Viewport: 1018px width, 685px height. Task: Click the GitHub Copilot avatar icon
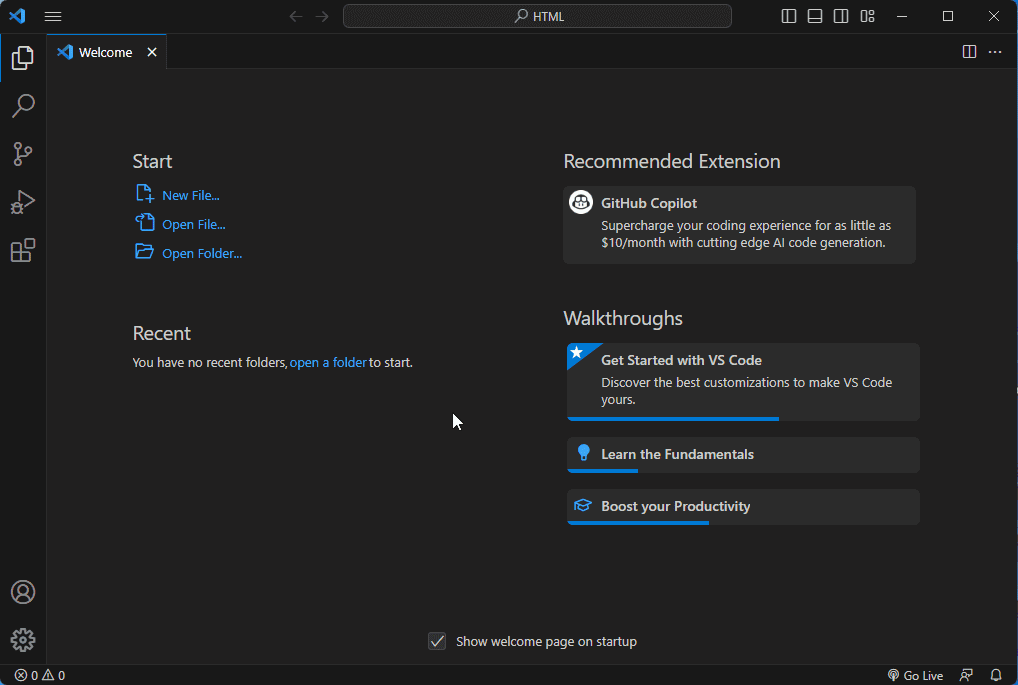(581, 202)
